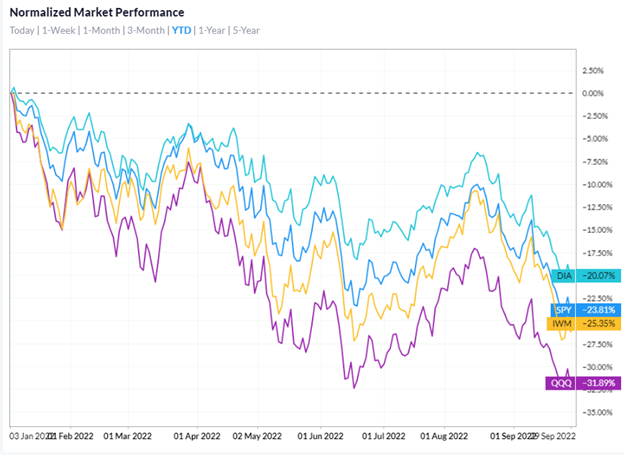
Task: Select the Today time range
Action: (x=22, y=30)
